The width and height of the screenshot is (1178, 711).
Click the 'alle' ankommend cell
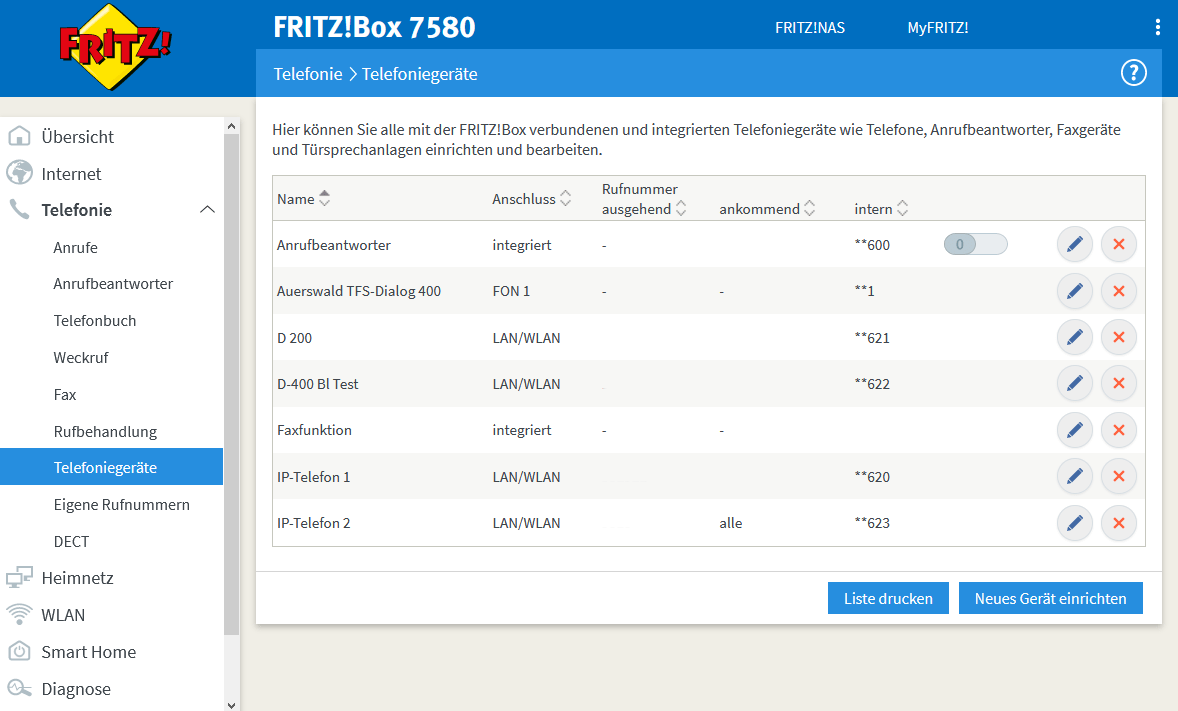point(730,523)
